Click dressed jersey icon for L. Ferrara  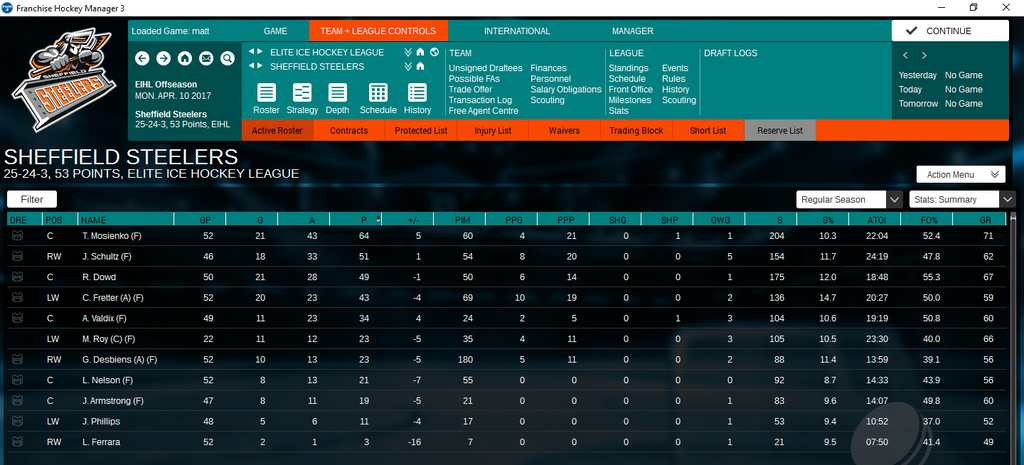point(18,442)
